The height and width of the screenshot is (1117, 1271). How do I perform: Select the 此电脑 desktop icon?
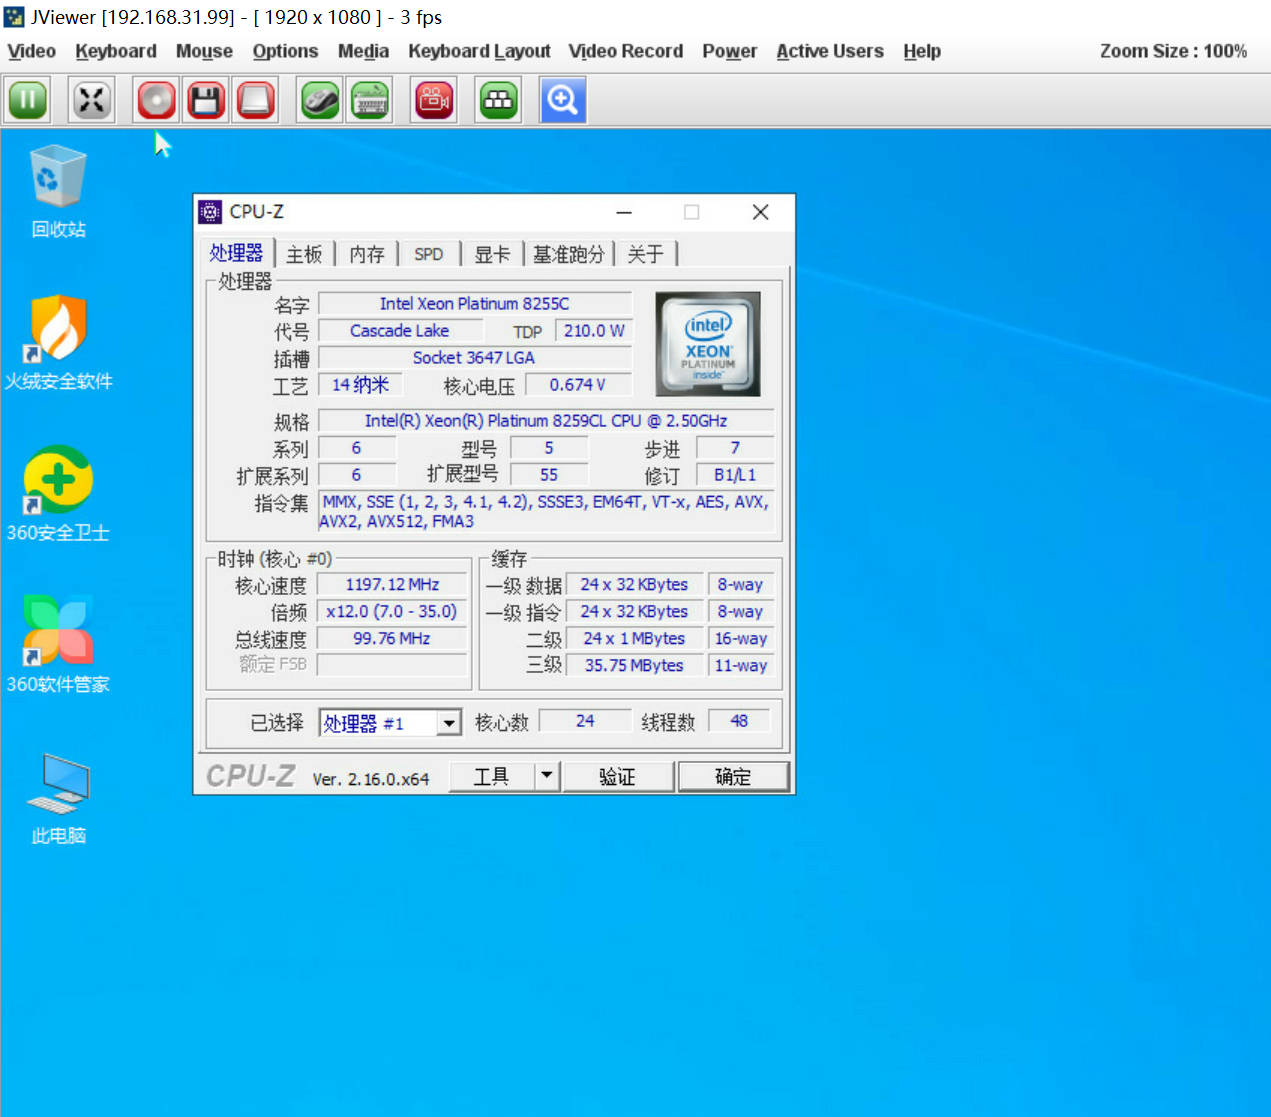pos(58,799)
